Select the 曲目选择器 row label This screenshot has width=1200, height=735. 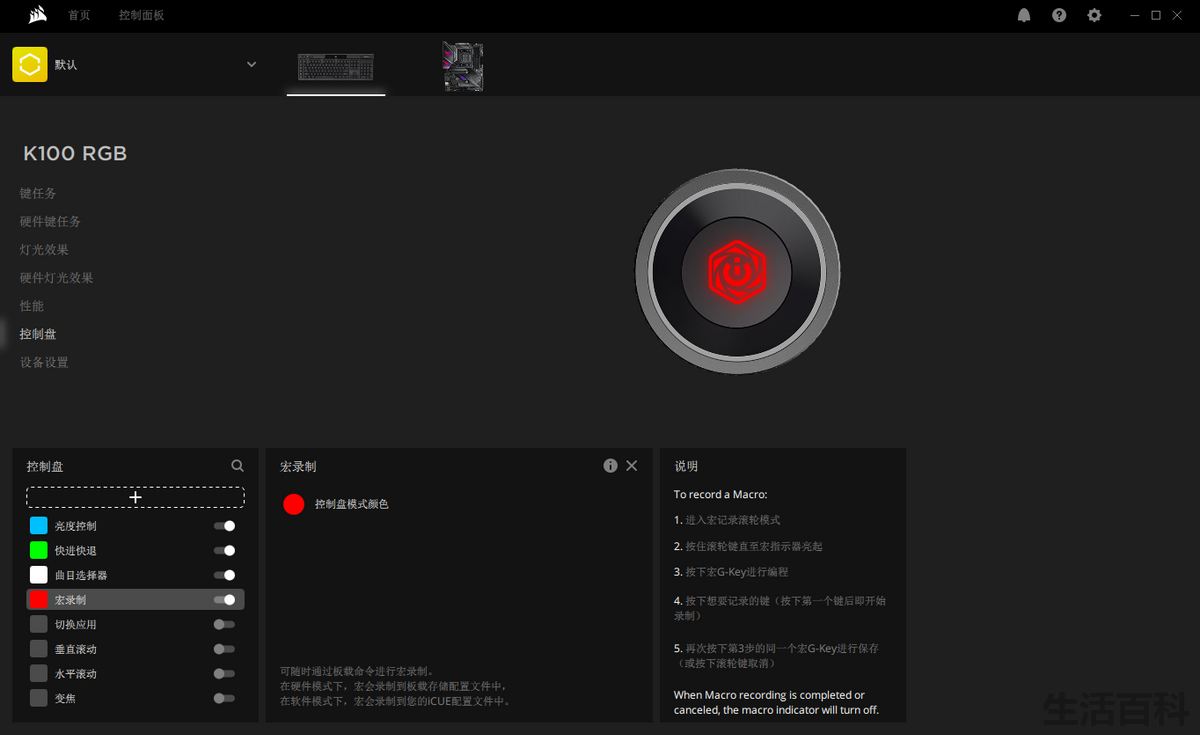(81, 575)
